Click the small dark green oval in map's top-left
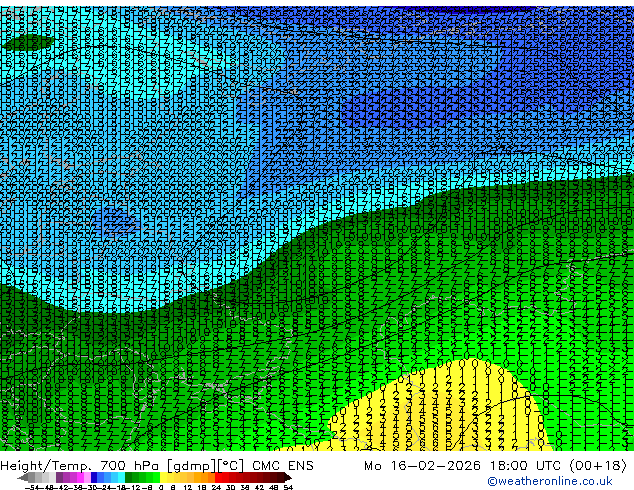Image resolution: width=634 pixels, height=490 pixels. [28, 42]
